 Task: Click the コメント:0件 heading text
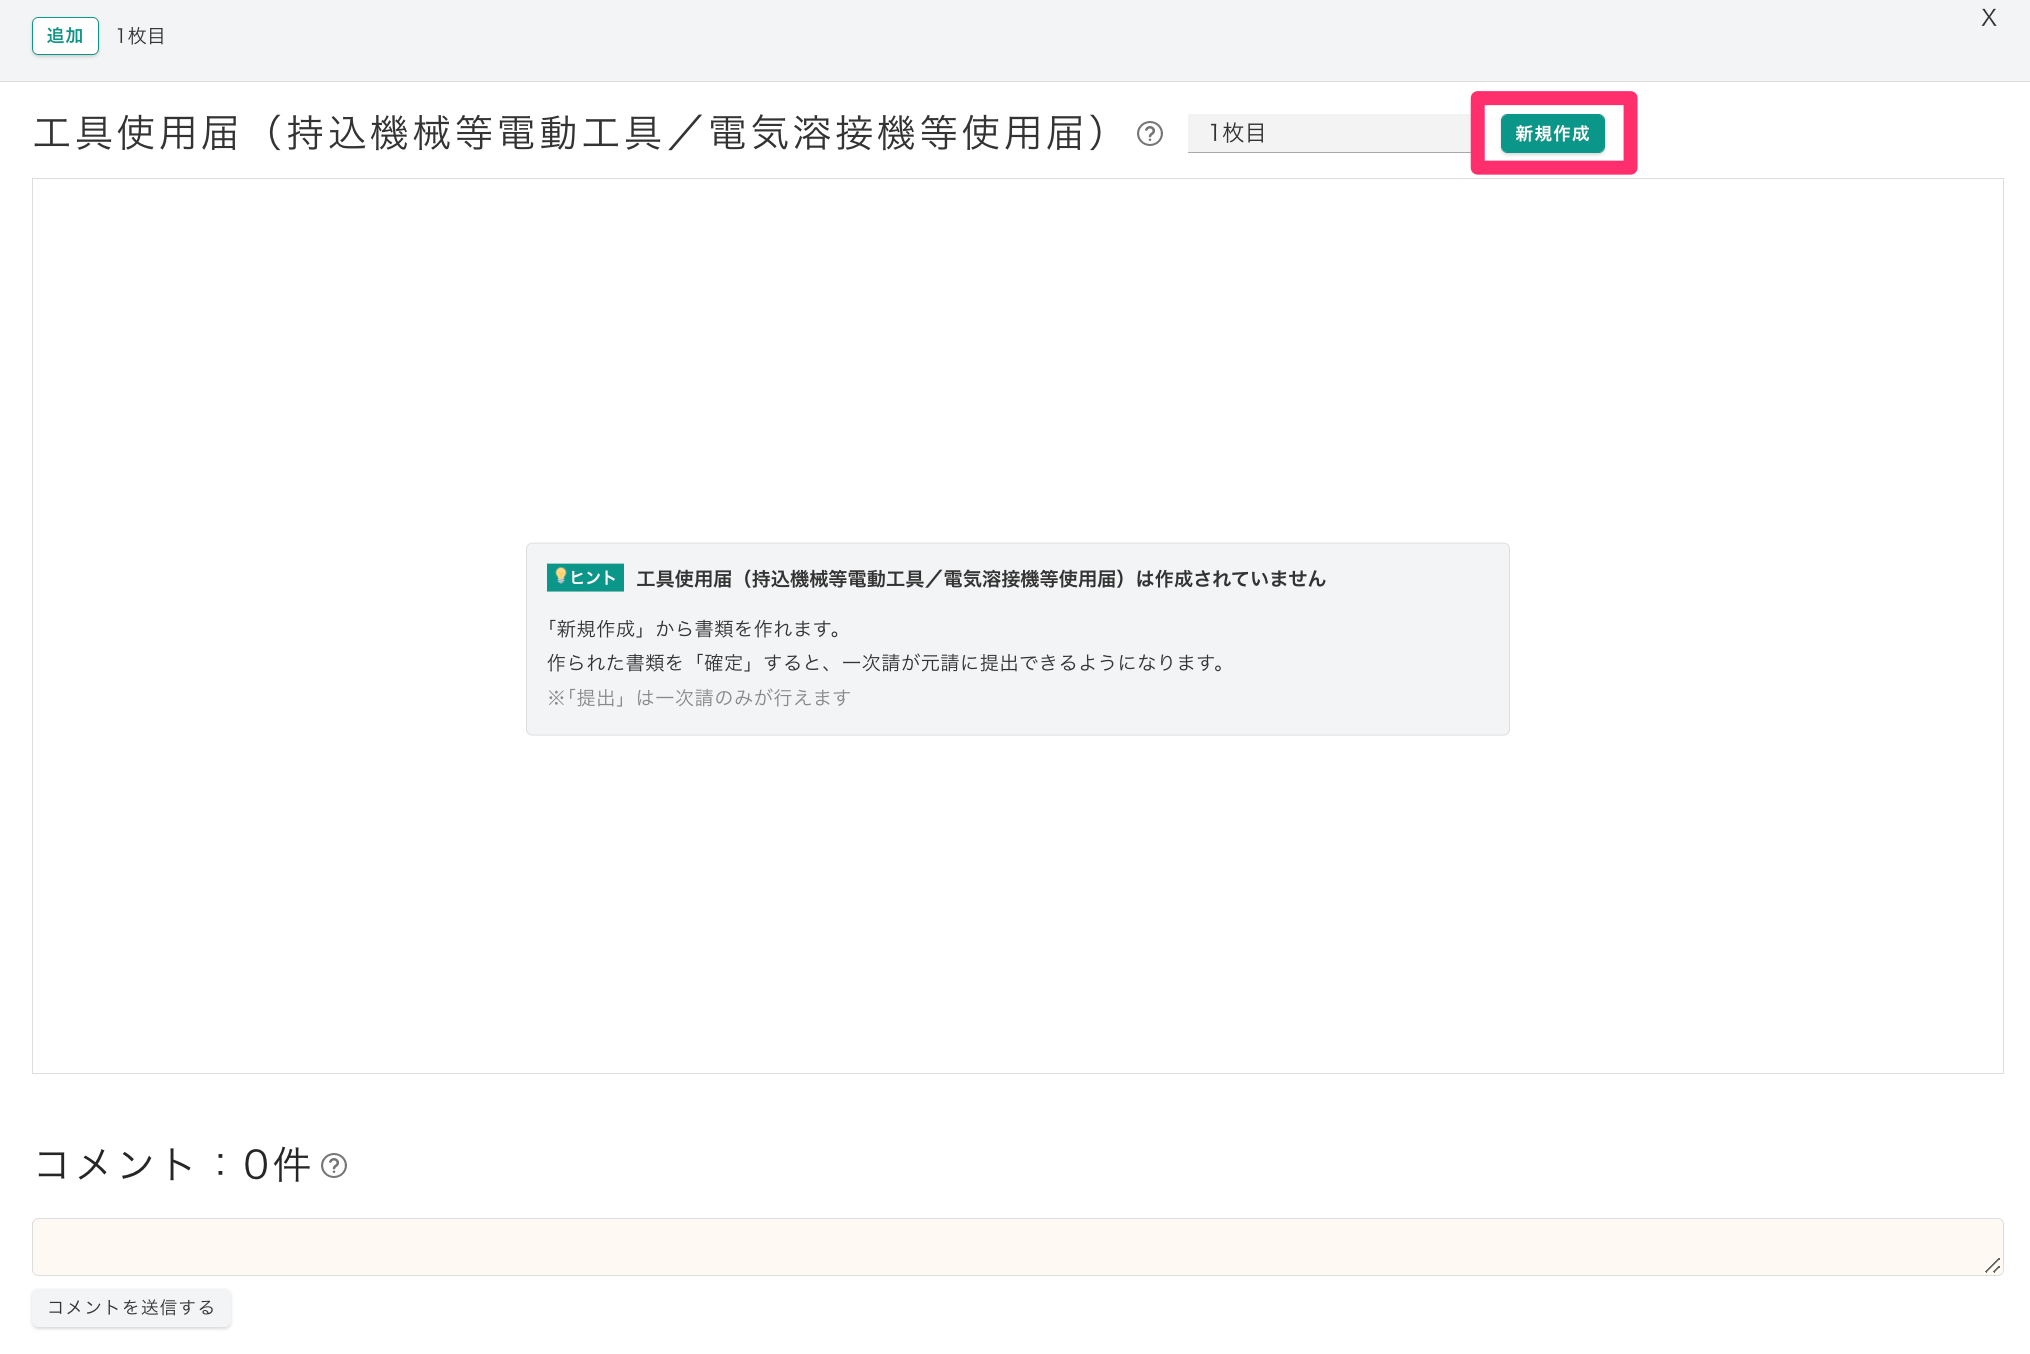coord(172,1165)
